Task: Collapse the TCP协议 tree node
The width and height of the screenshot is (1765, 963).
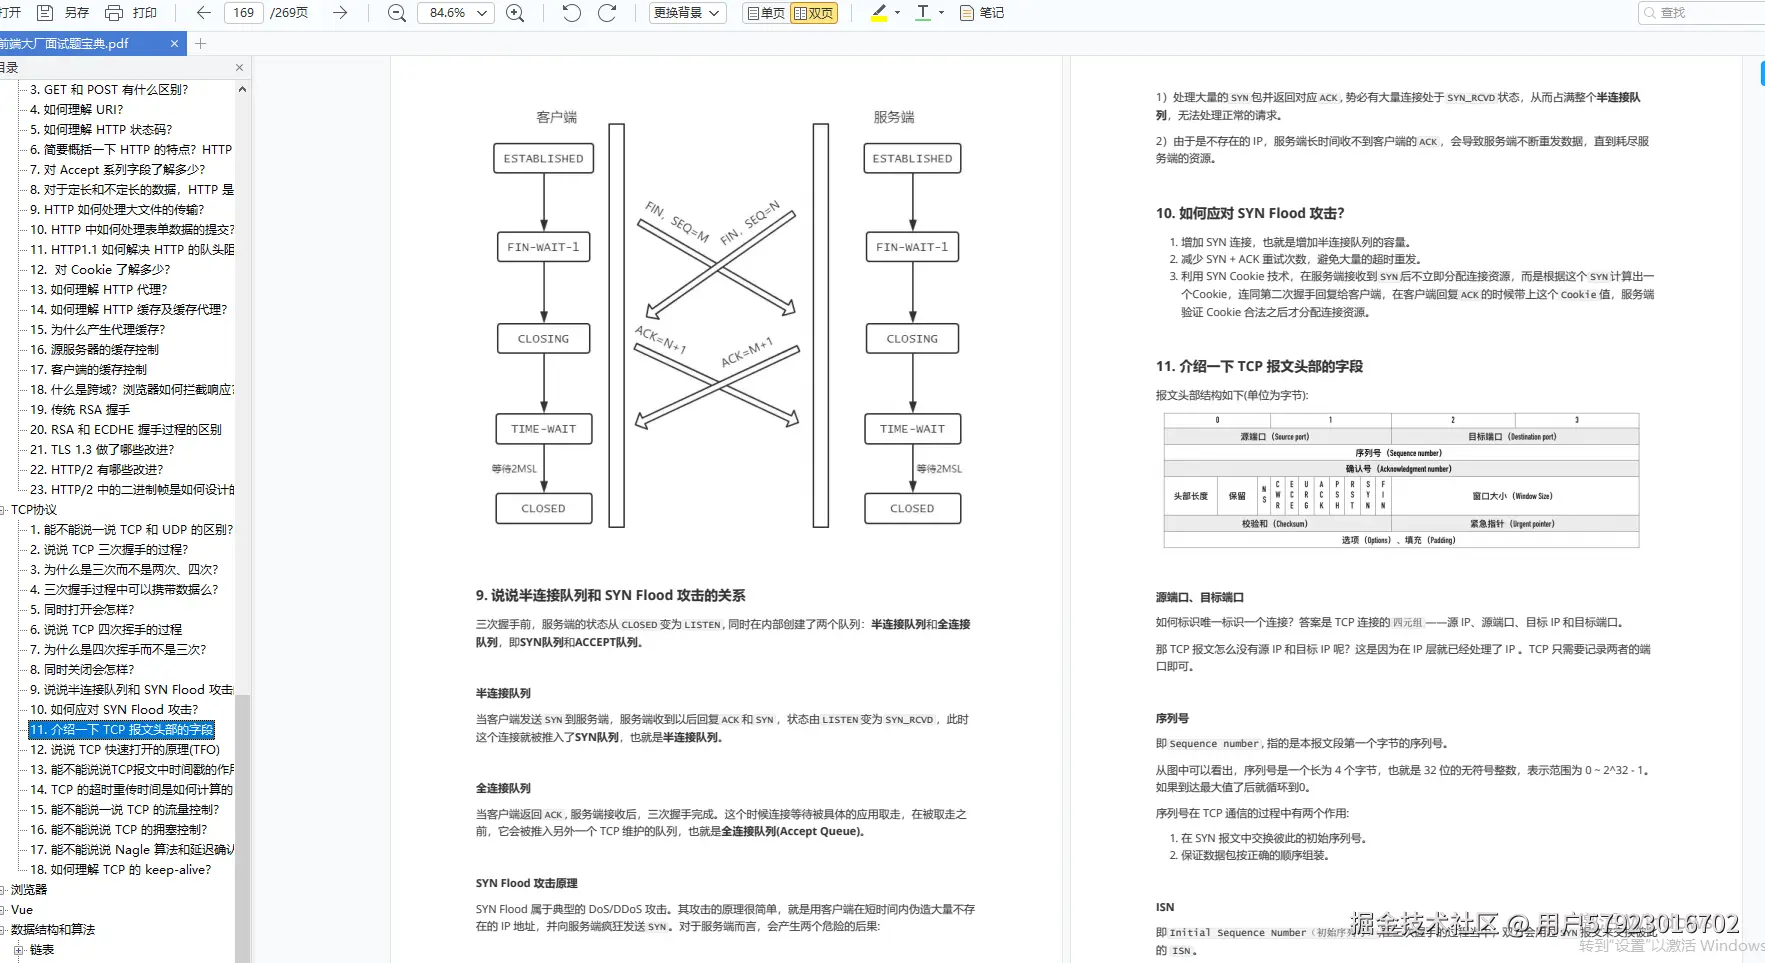Action: [3, 510]
